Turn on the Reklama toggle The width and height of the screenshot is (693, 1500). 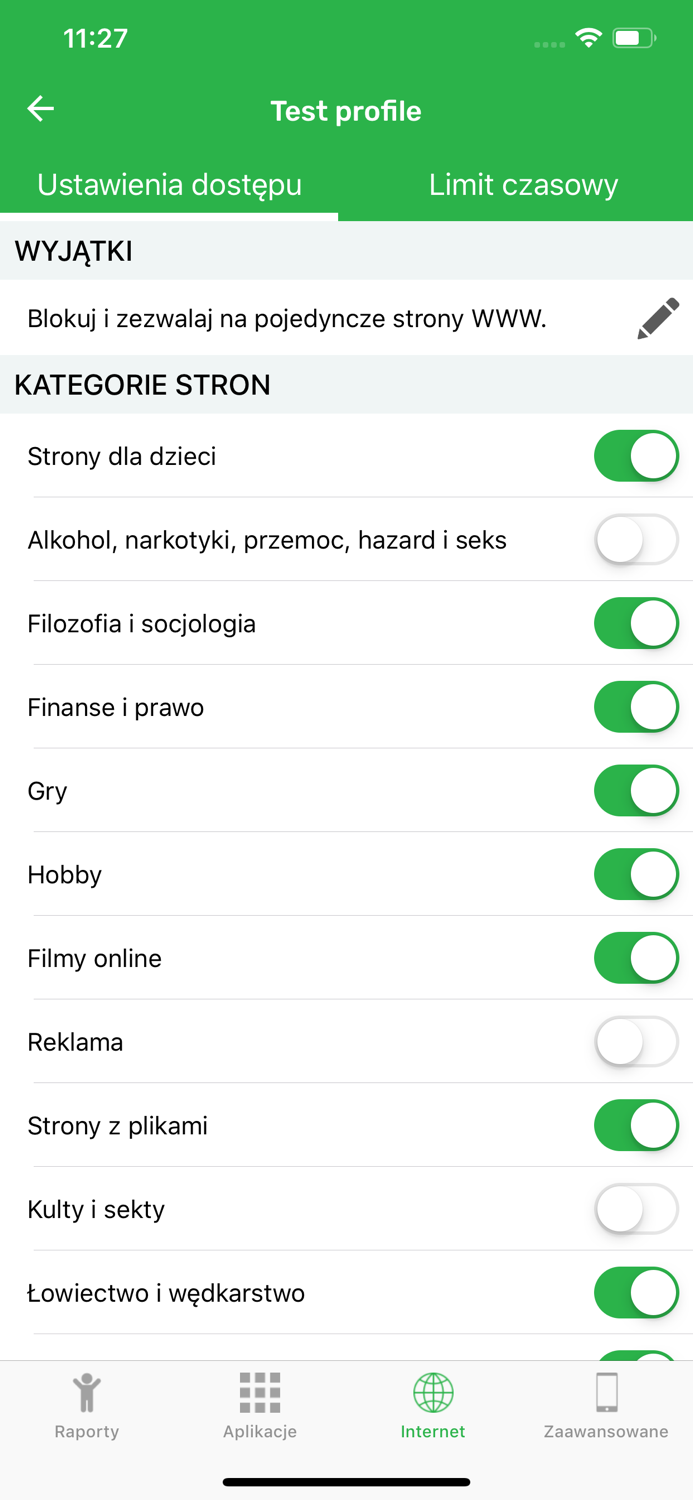pyautogui.click(x=637, y=1041)
